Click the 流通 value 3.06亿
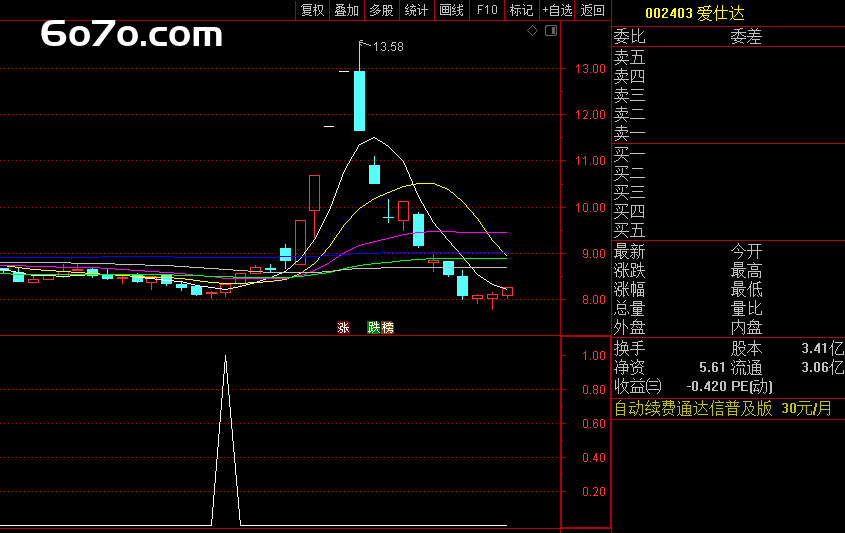This screenshot has width=845, height=533. pyautogui.click(x=822, y=368)
